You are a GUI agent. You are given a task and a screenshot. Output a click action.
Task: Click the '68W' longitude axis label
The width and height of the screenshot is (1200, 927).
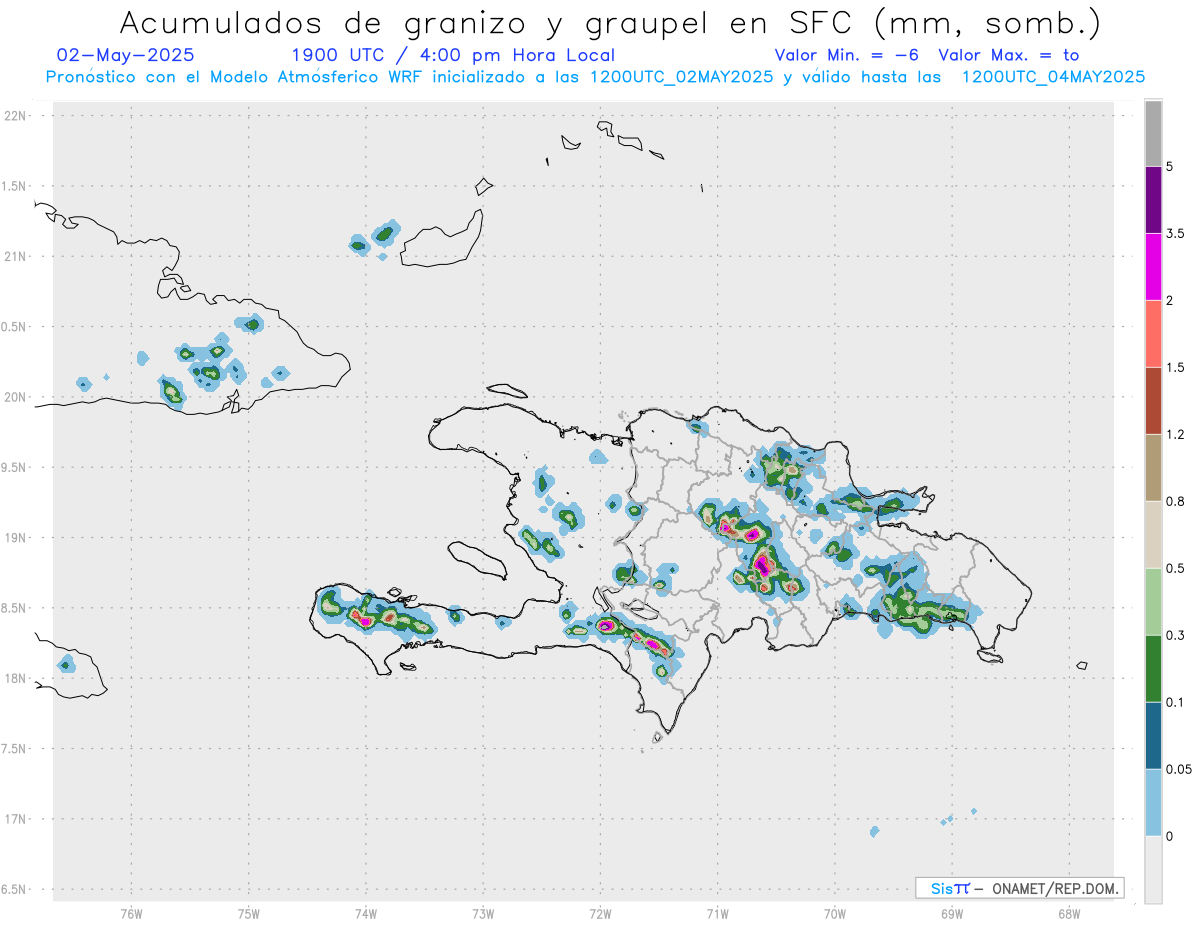point(1069,913)
